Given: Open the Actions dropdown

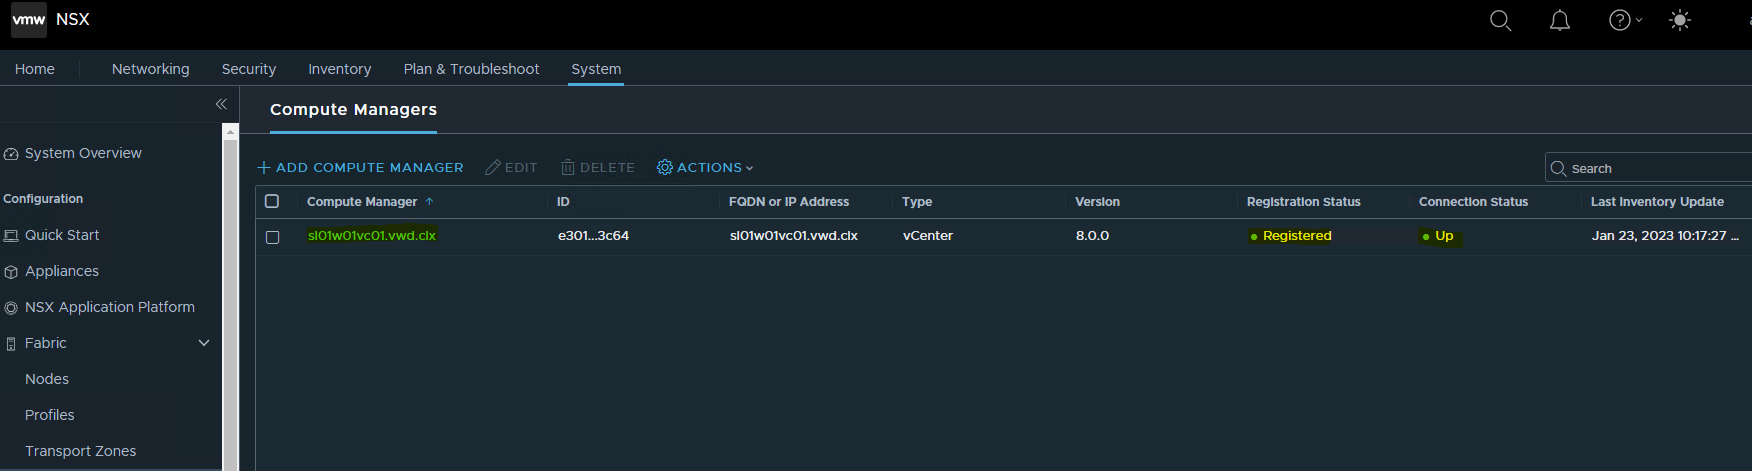Looking at the screenshot, I should coord(705,168).
